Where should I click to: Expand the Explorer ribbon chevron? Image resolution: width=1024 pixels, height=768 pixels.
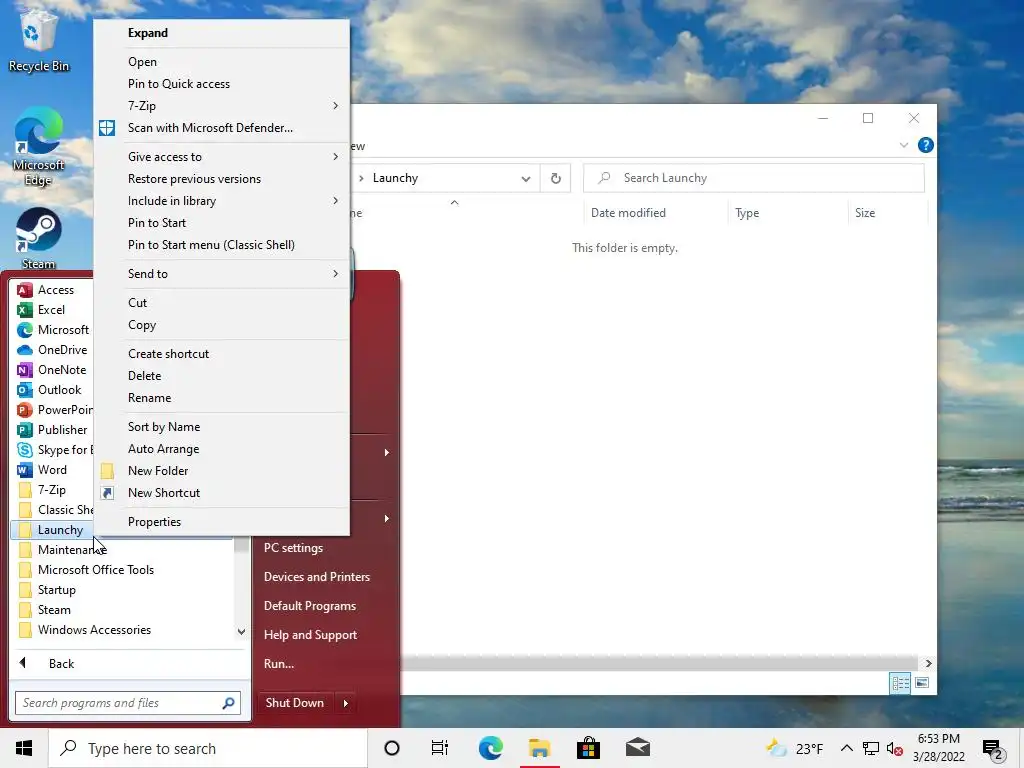(x=904, y=145)
